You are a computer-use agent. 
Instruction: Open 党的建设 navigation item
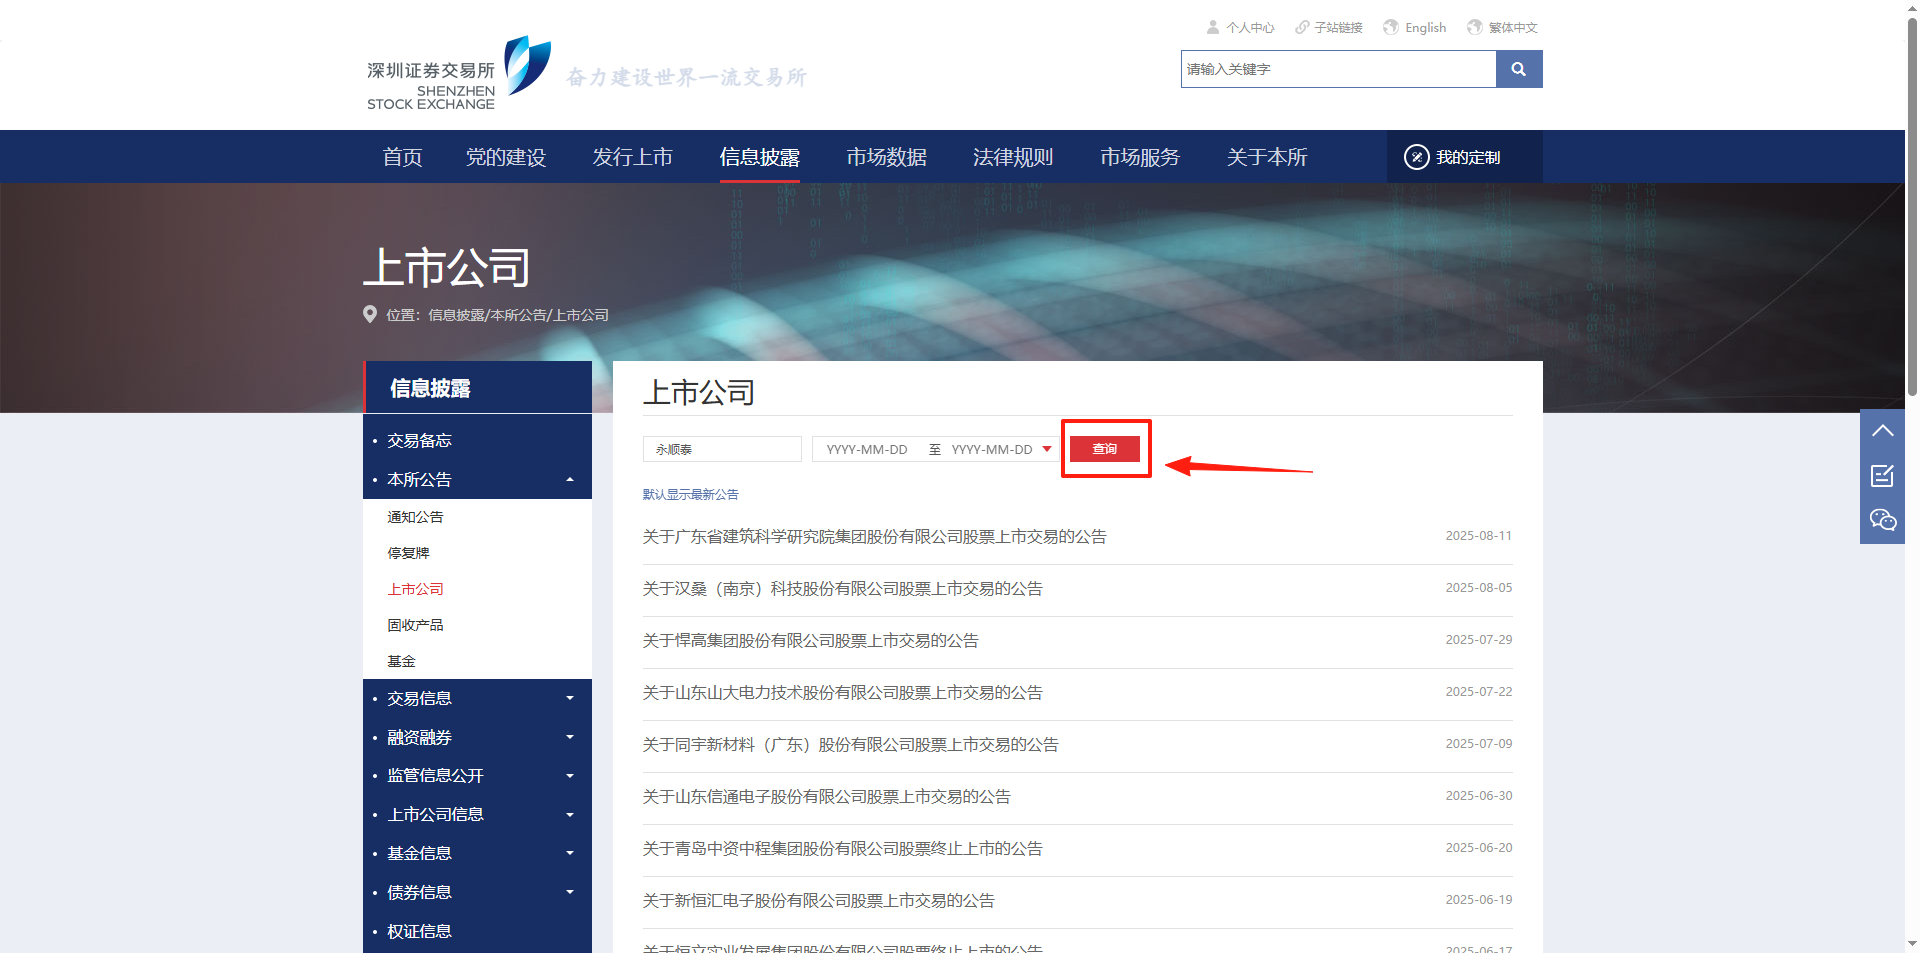(506, 157)
